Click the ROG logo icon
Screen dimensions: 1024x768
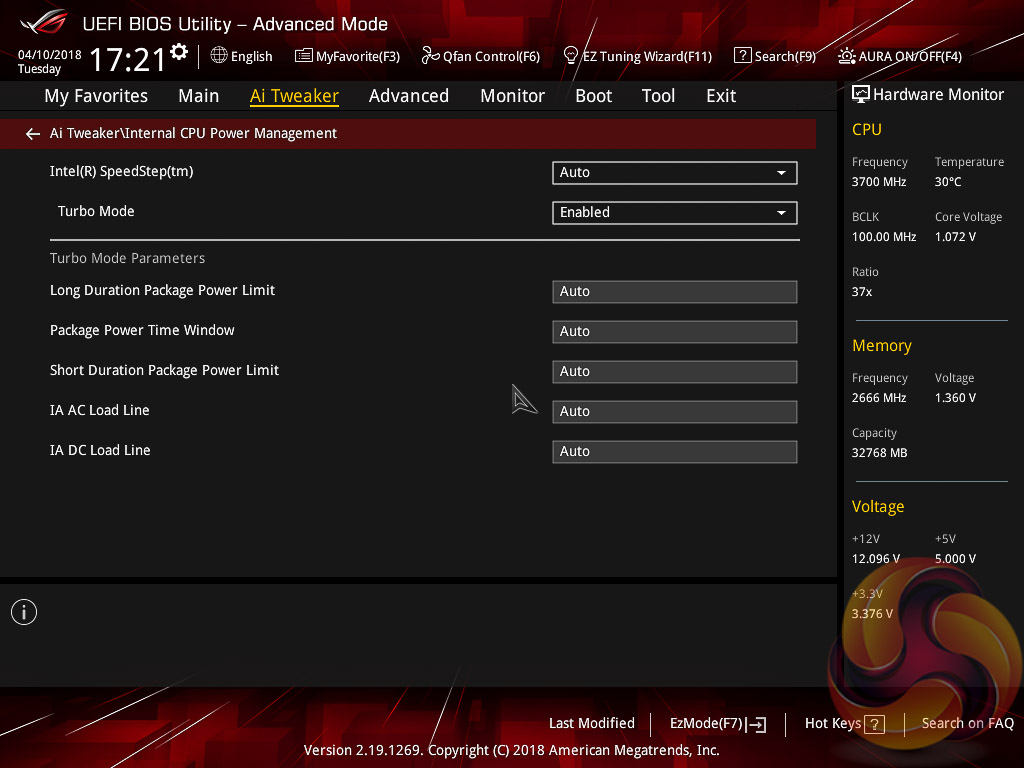pos(43,22)
